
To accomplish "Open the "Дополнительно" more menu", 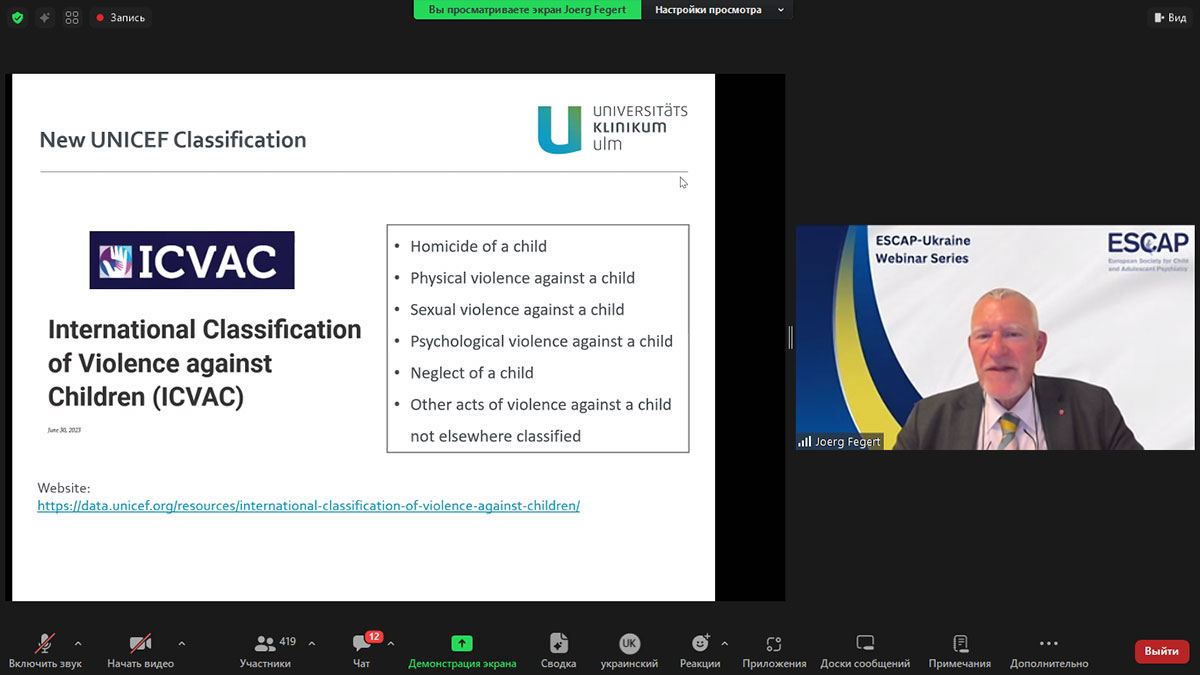I will pyautogui.click(x=1048, y=651).
